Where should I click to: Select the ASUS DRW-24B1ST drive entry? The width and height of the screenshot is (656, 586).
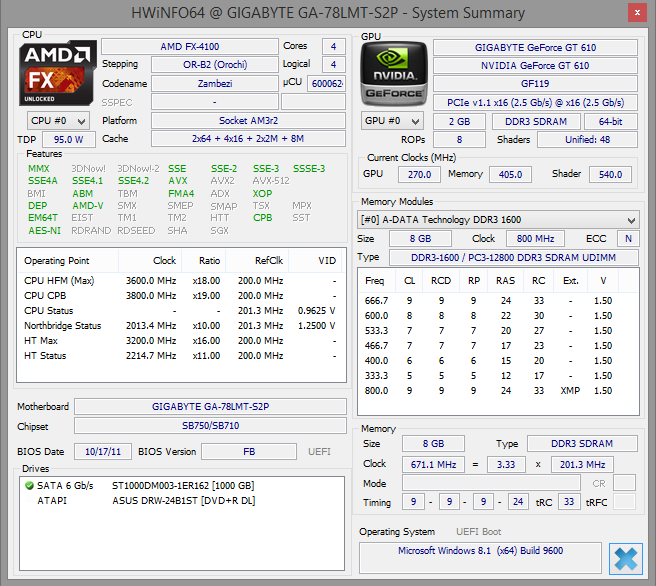click(x=184, y=501)
